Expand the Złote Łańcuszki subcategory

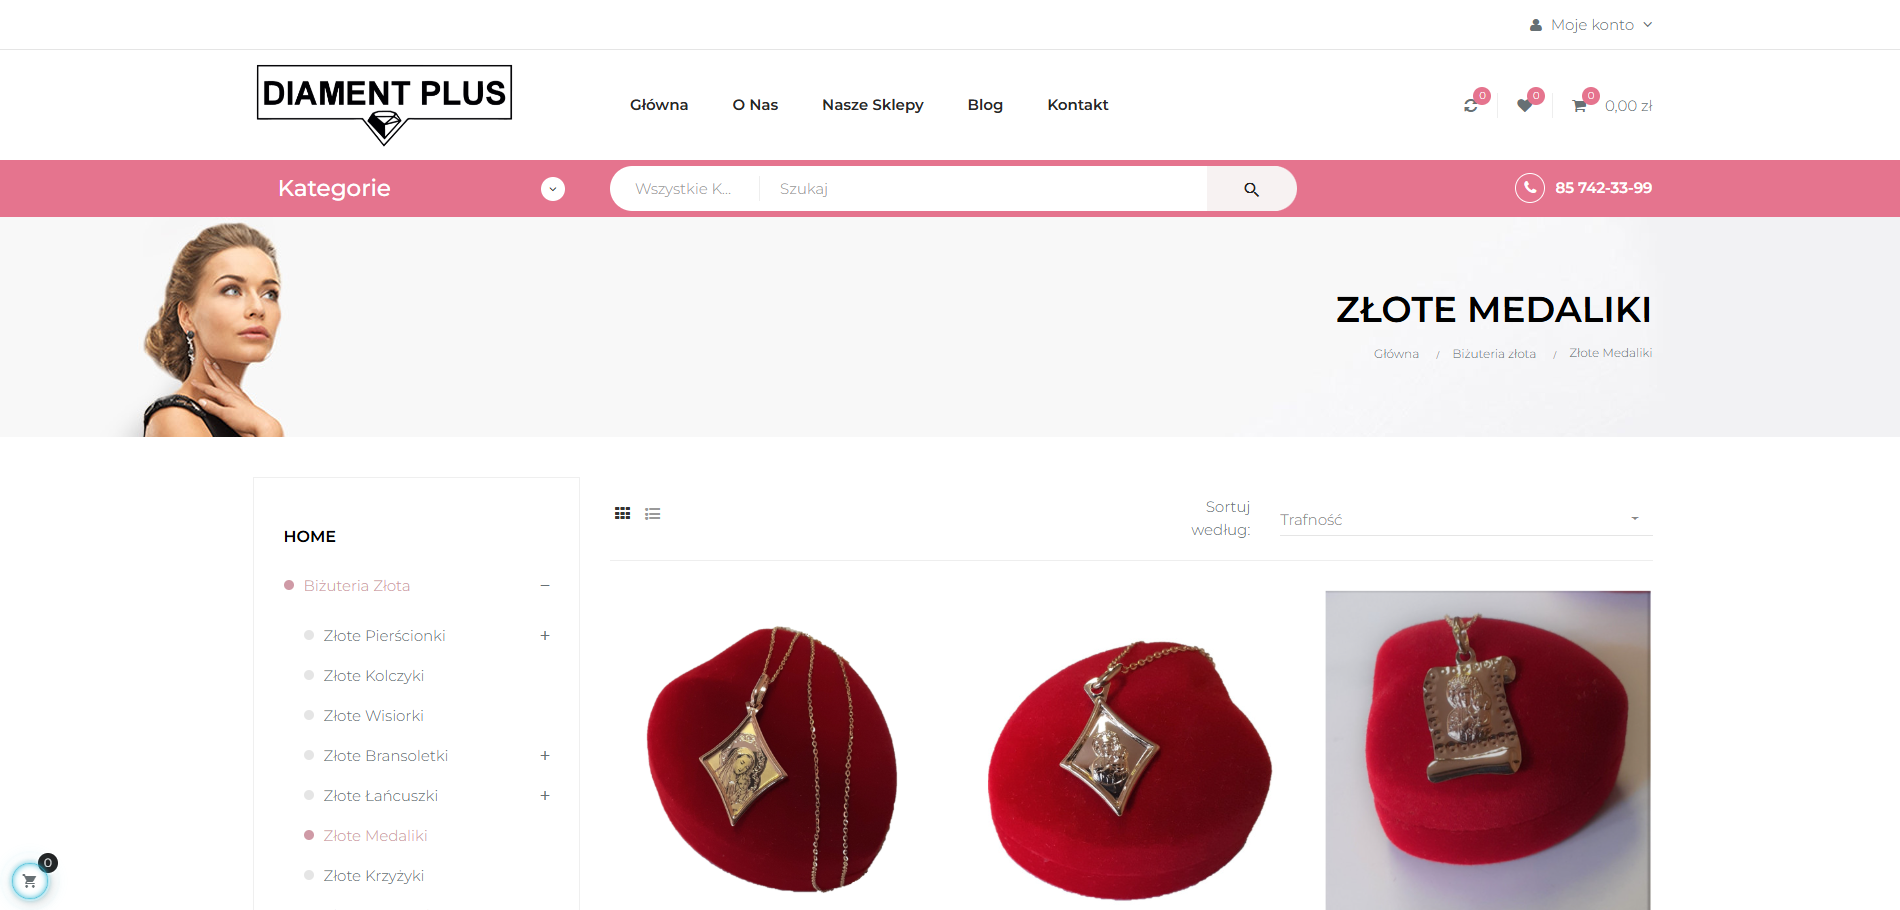(545, 796)
